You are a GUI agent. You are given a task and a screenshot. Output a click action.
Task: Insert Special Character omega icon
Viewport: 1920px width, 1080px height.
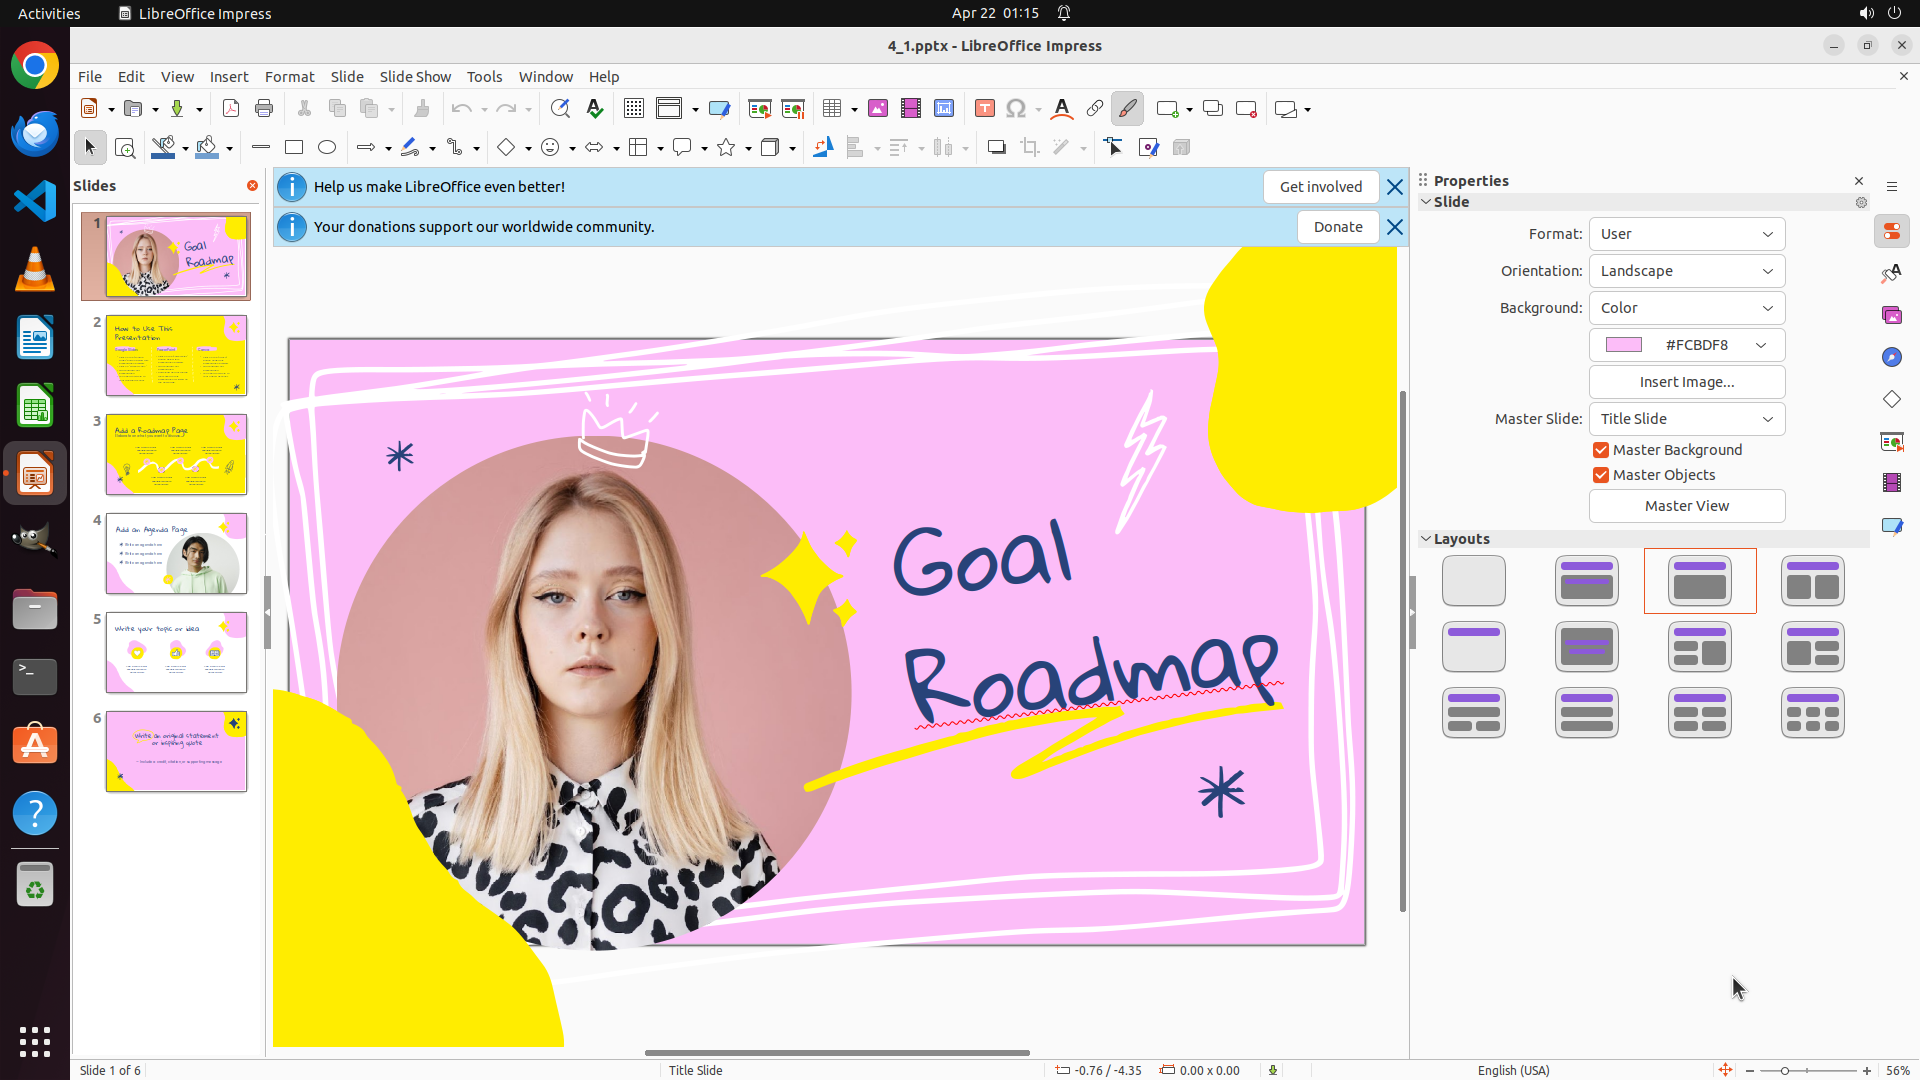tap(1016, 109)
